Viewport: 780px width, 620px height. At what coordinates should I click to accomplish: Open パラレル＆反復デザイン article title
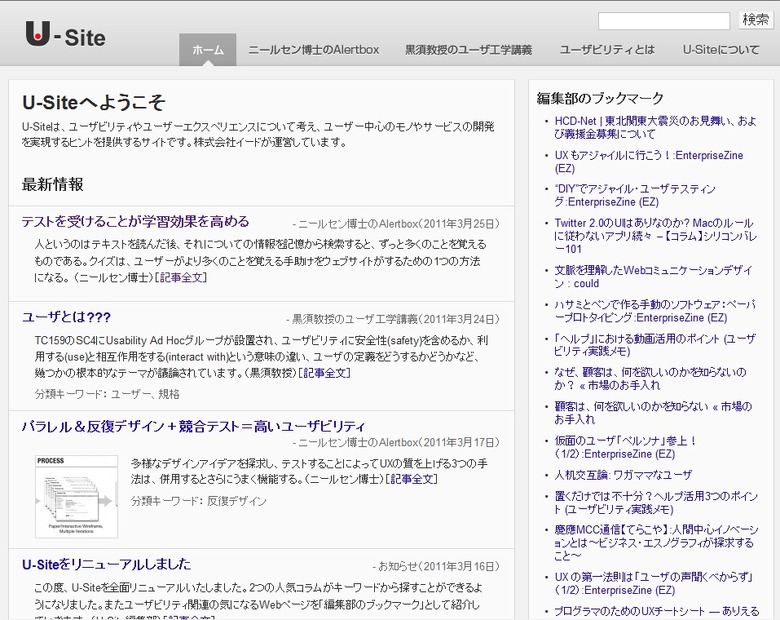[x=194, y=426]
